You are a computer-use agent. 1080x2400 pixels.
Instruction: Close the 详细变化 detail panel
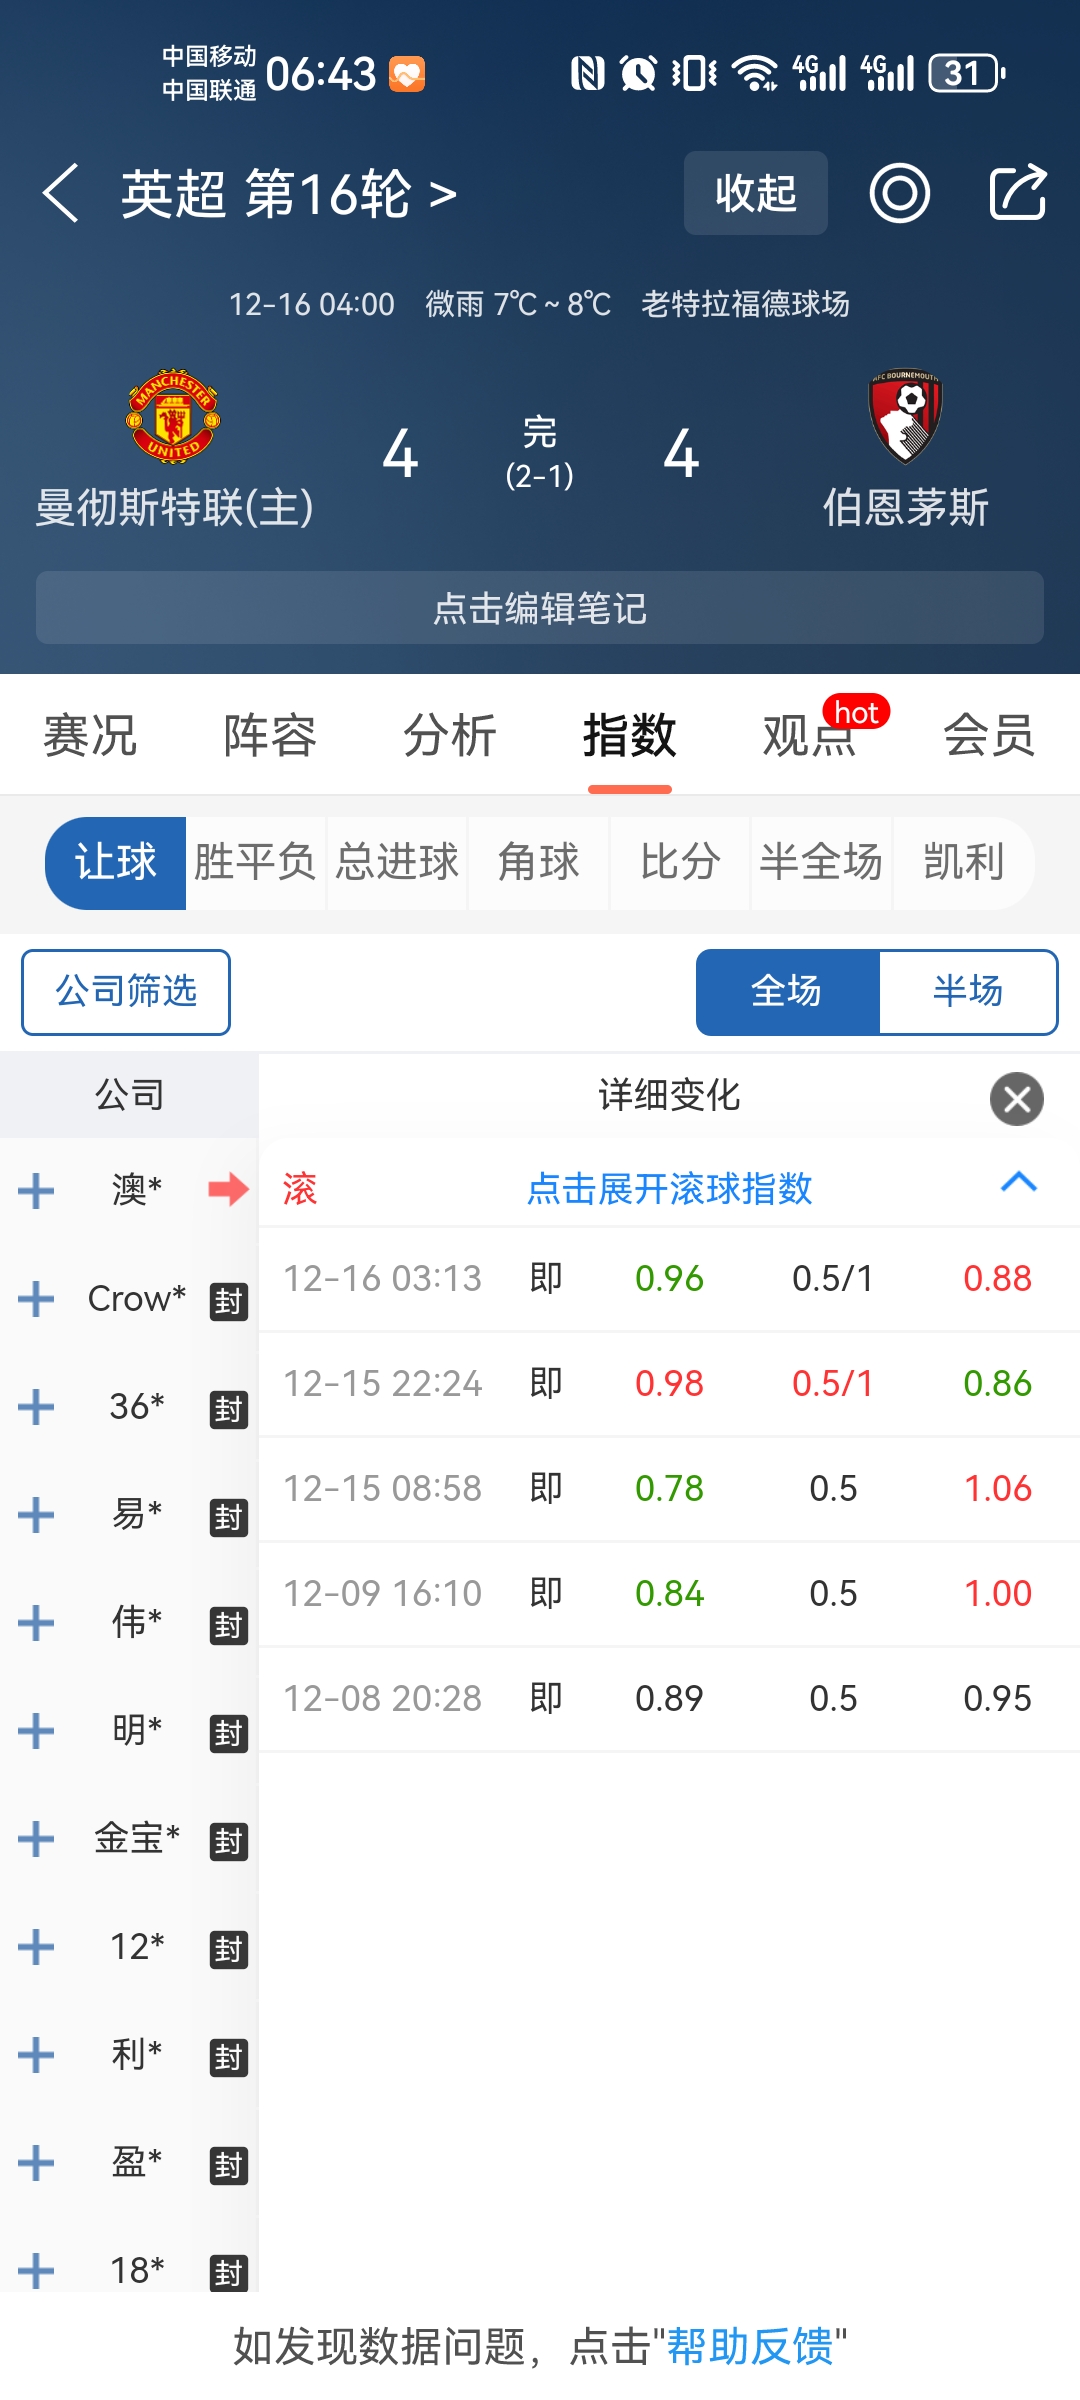click(1016, 1099)
